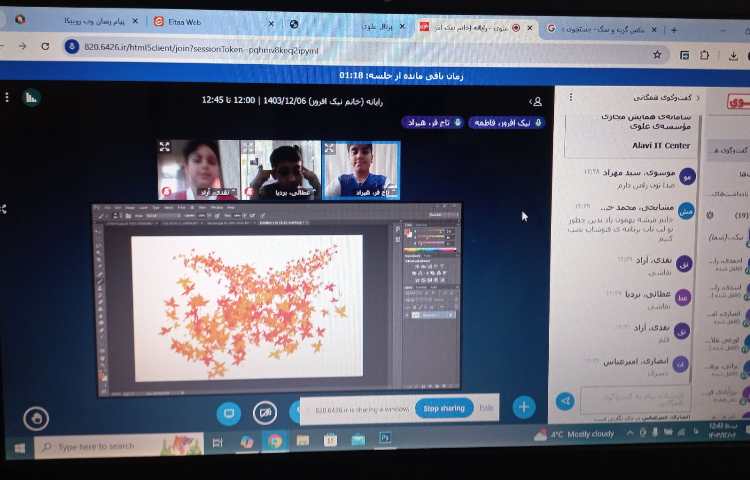Expand the left webcam video to fullscreen
The height and width of the screenshot is (480, 750).
tap(165, 147)
